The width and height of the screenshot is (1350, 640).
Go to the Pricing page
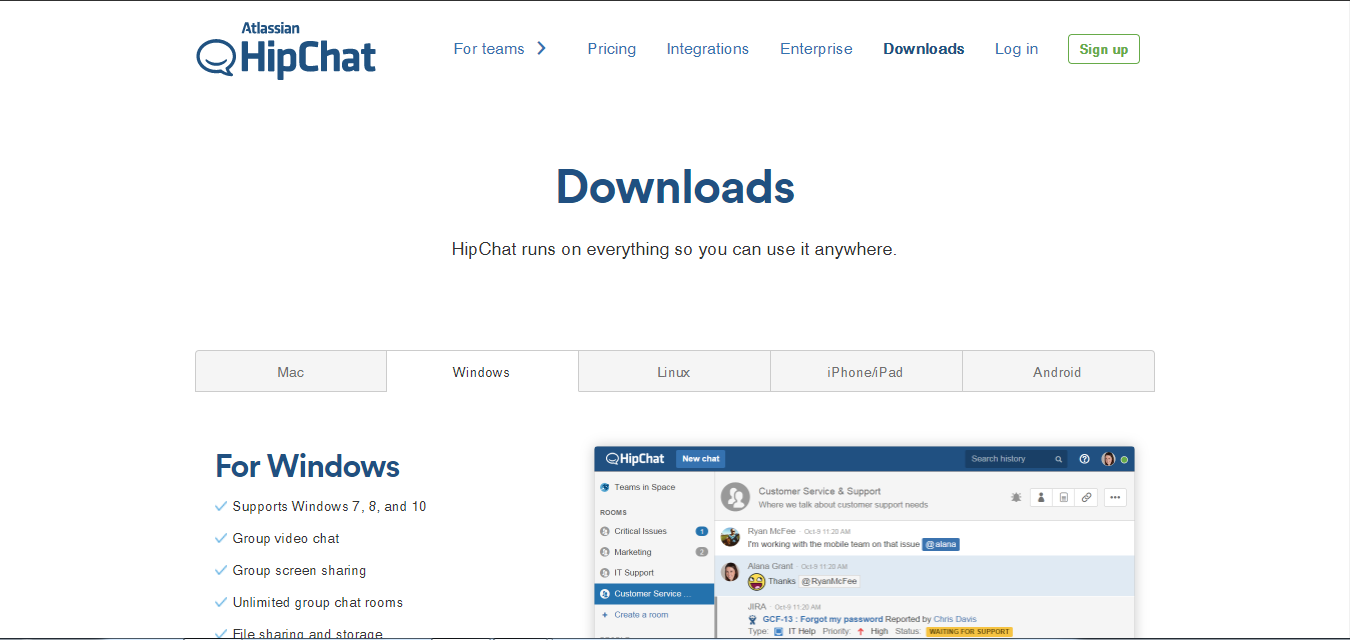[611, 49]
